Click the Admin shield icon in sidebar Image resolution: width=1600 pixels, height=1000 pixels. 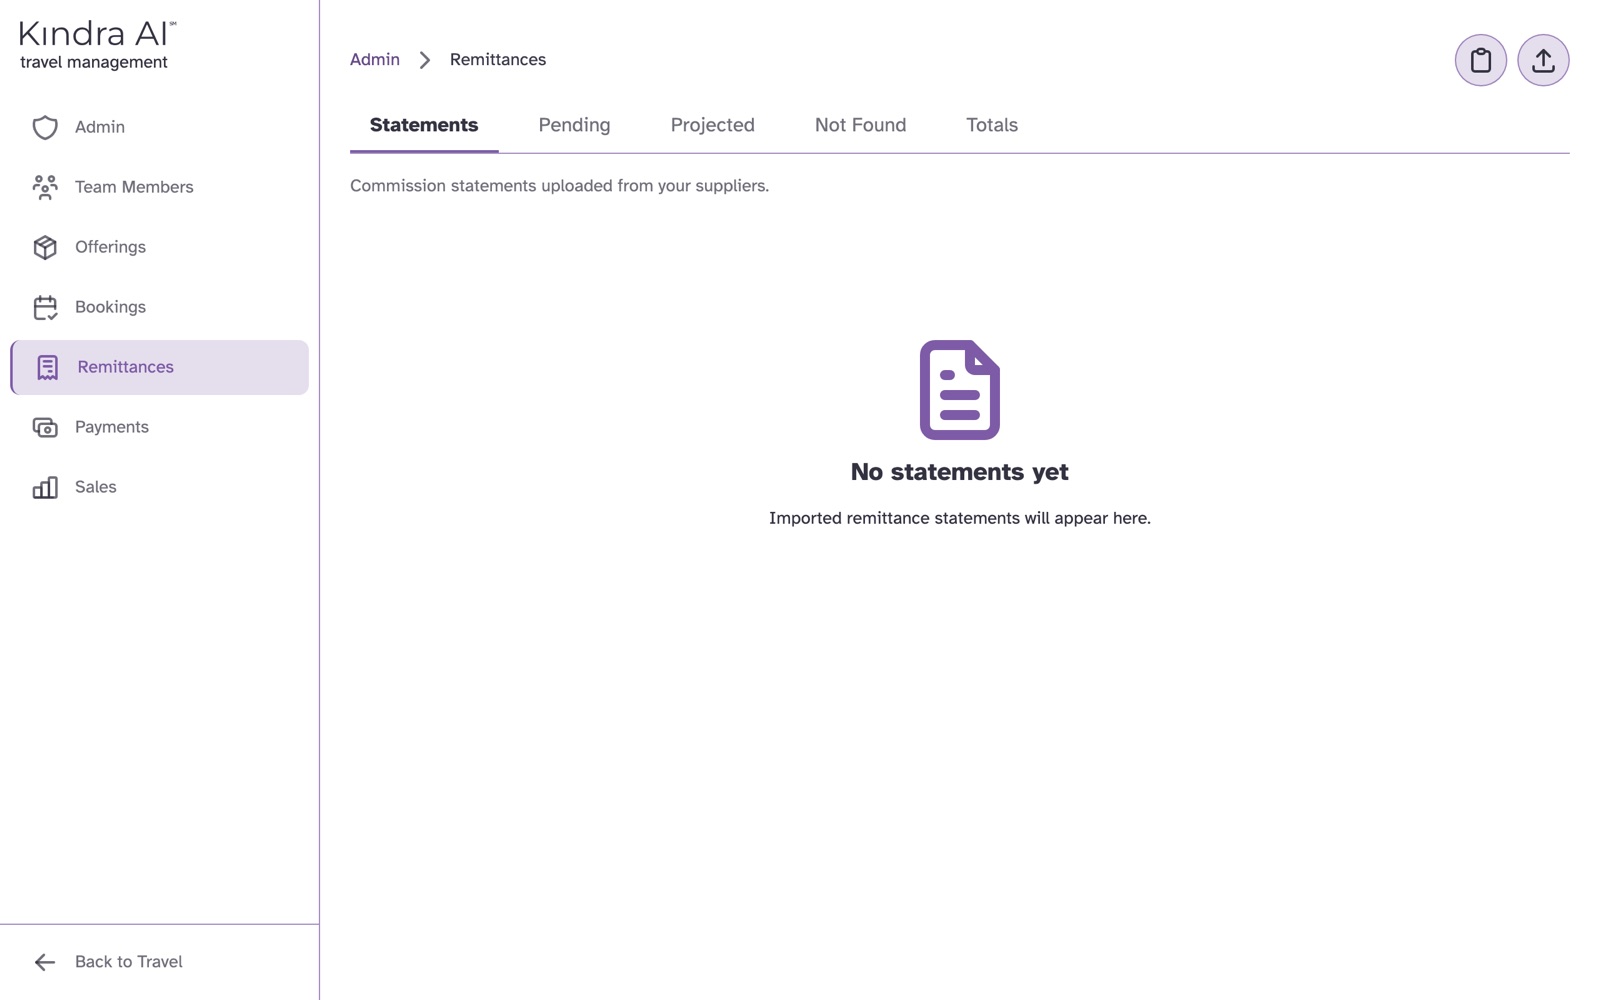click(45, 127)
